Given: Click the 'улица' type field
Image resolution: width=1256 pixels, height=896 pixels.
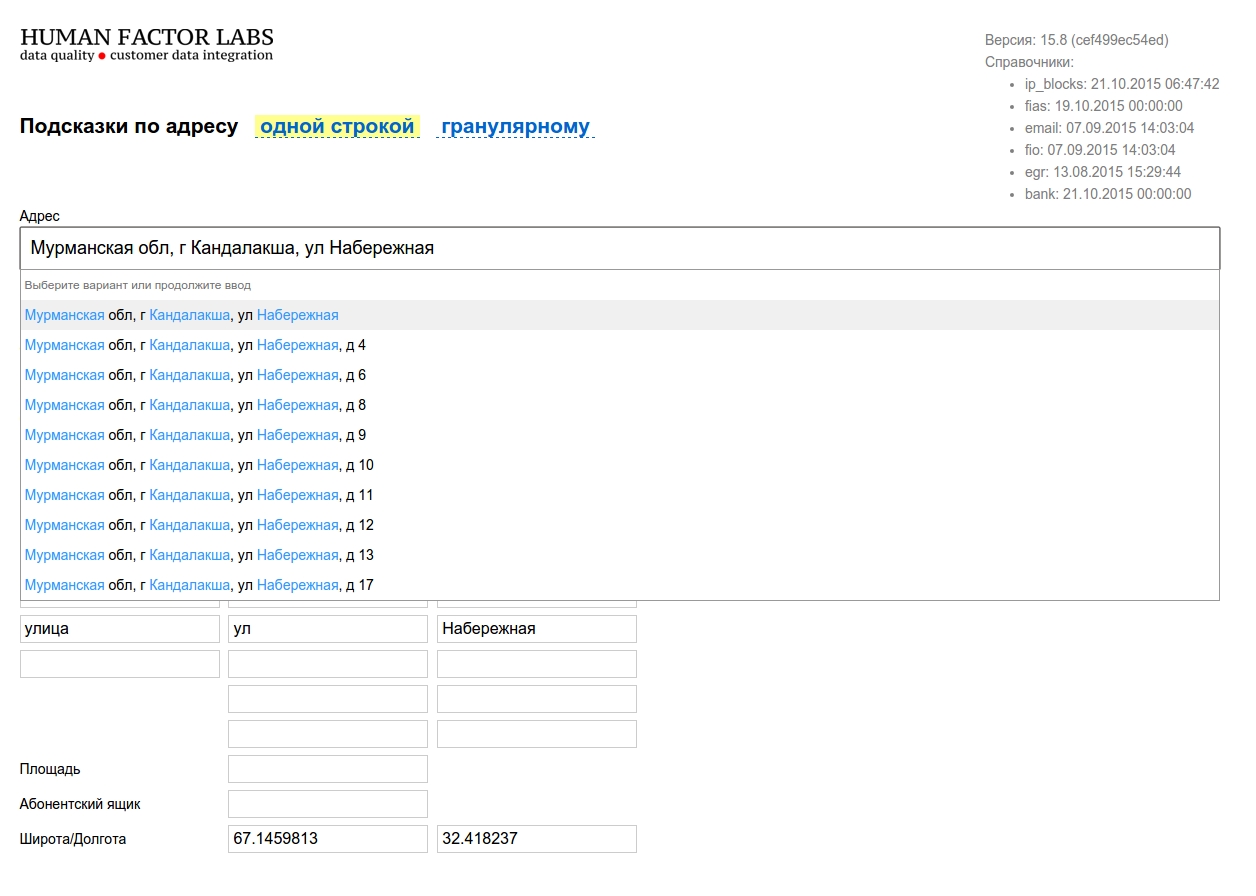Looking at the screenshot, I should [119, 629].
